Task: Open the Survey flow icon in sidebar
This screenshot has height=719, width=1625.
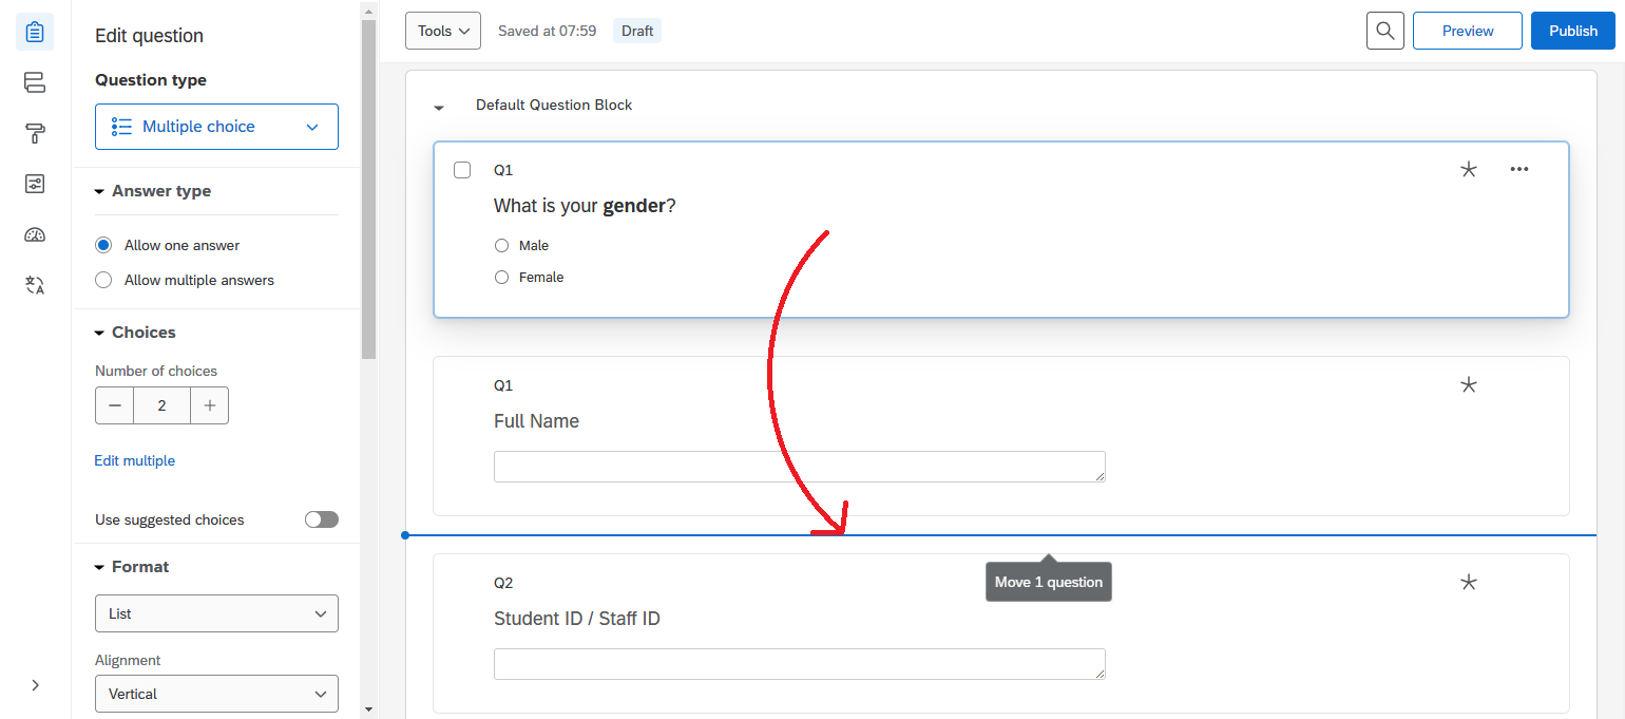Action: pos(35,82)
